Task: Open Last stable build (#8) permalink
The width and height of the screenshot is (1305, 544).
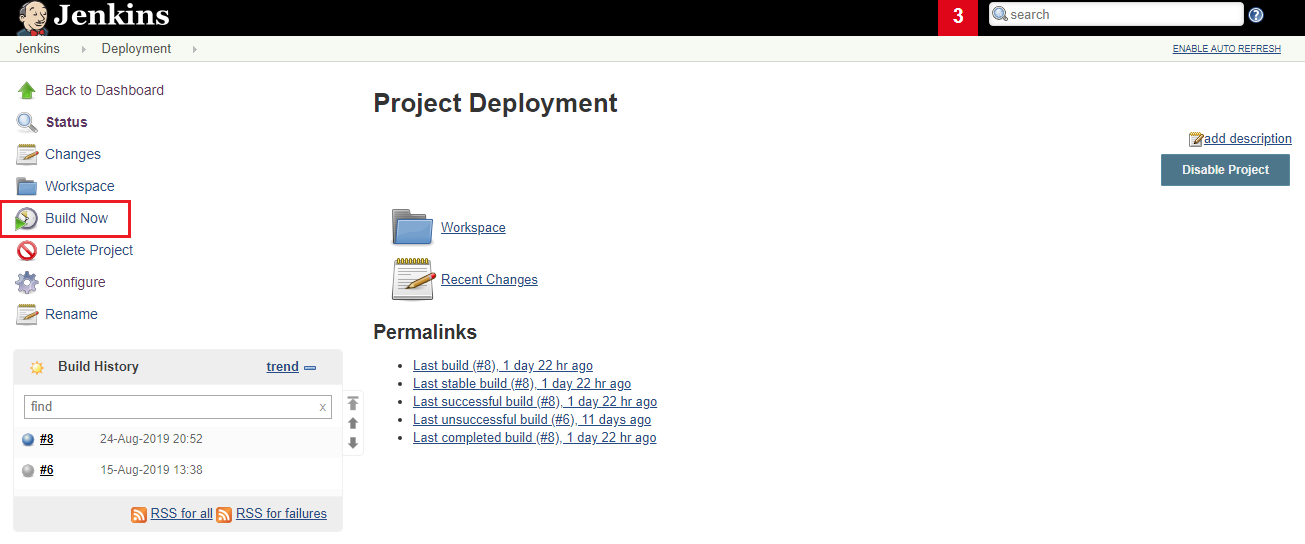Action: [x=522, y=384]
